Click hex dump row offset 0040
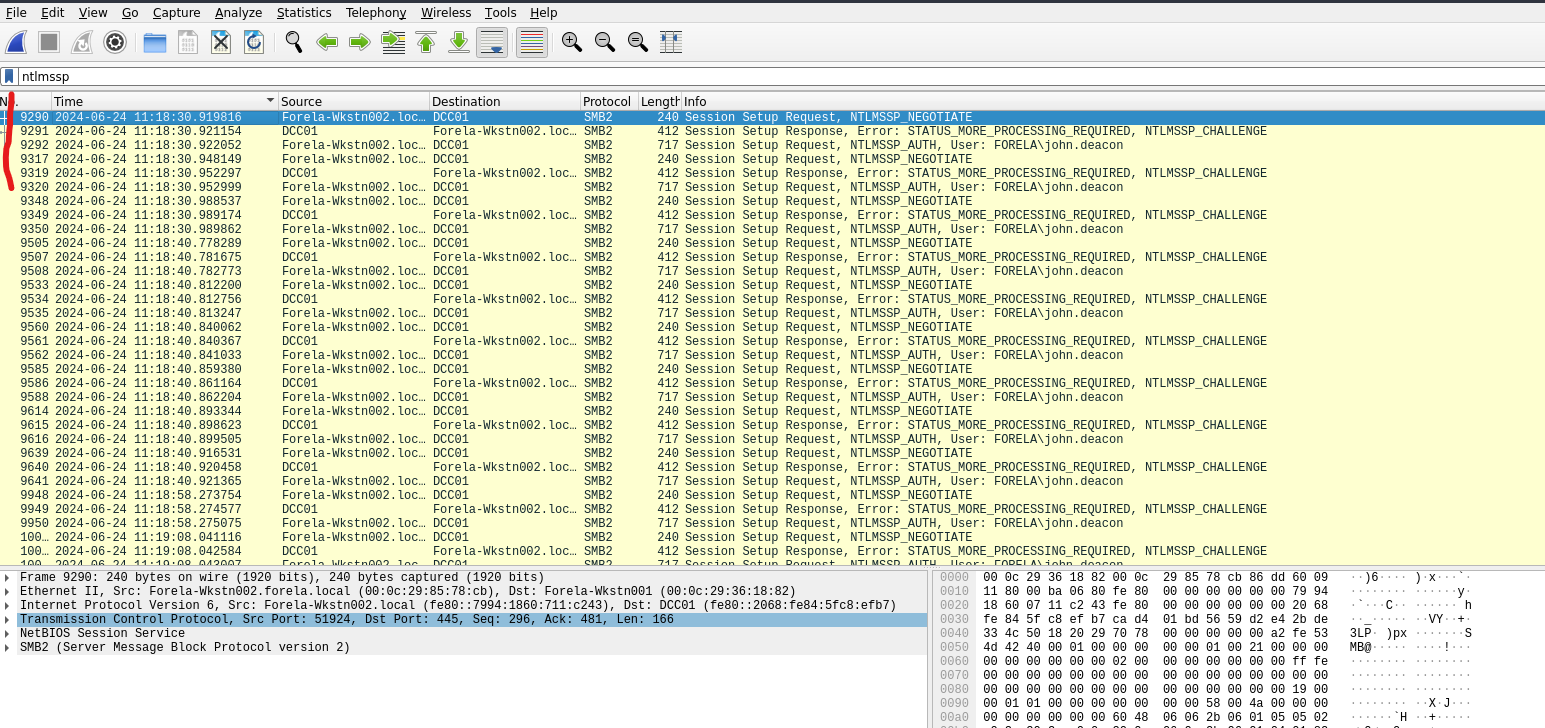 pyautogui.click(x=955, y=633)
